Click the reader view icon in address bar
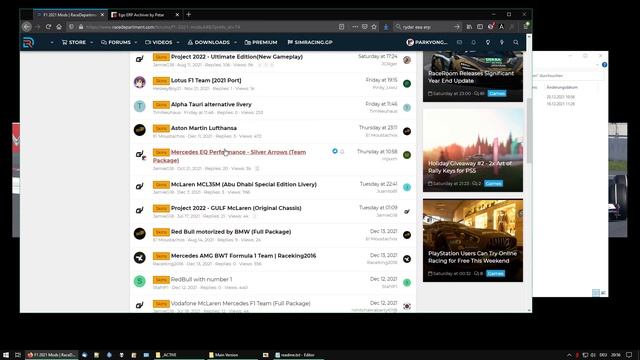The width and height of the screenshot is (640, 360). click(x=342, y=27)
